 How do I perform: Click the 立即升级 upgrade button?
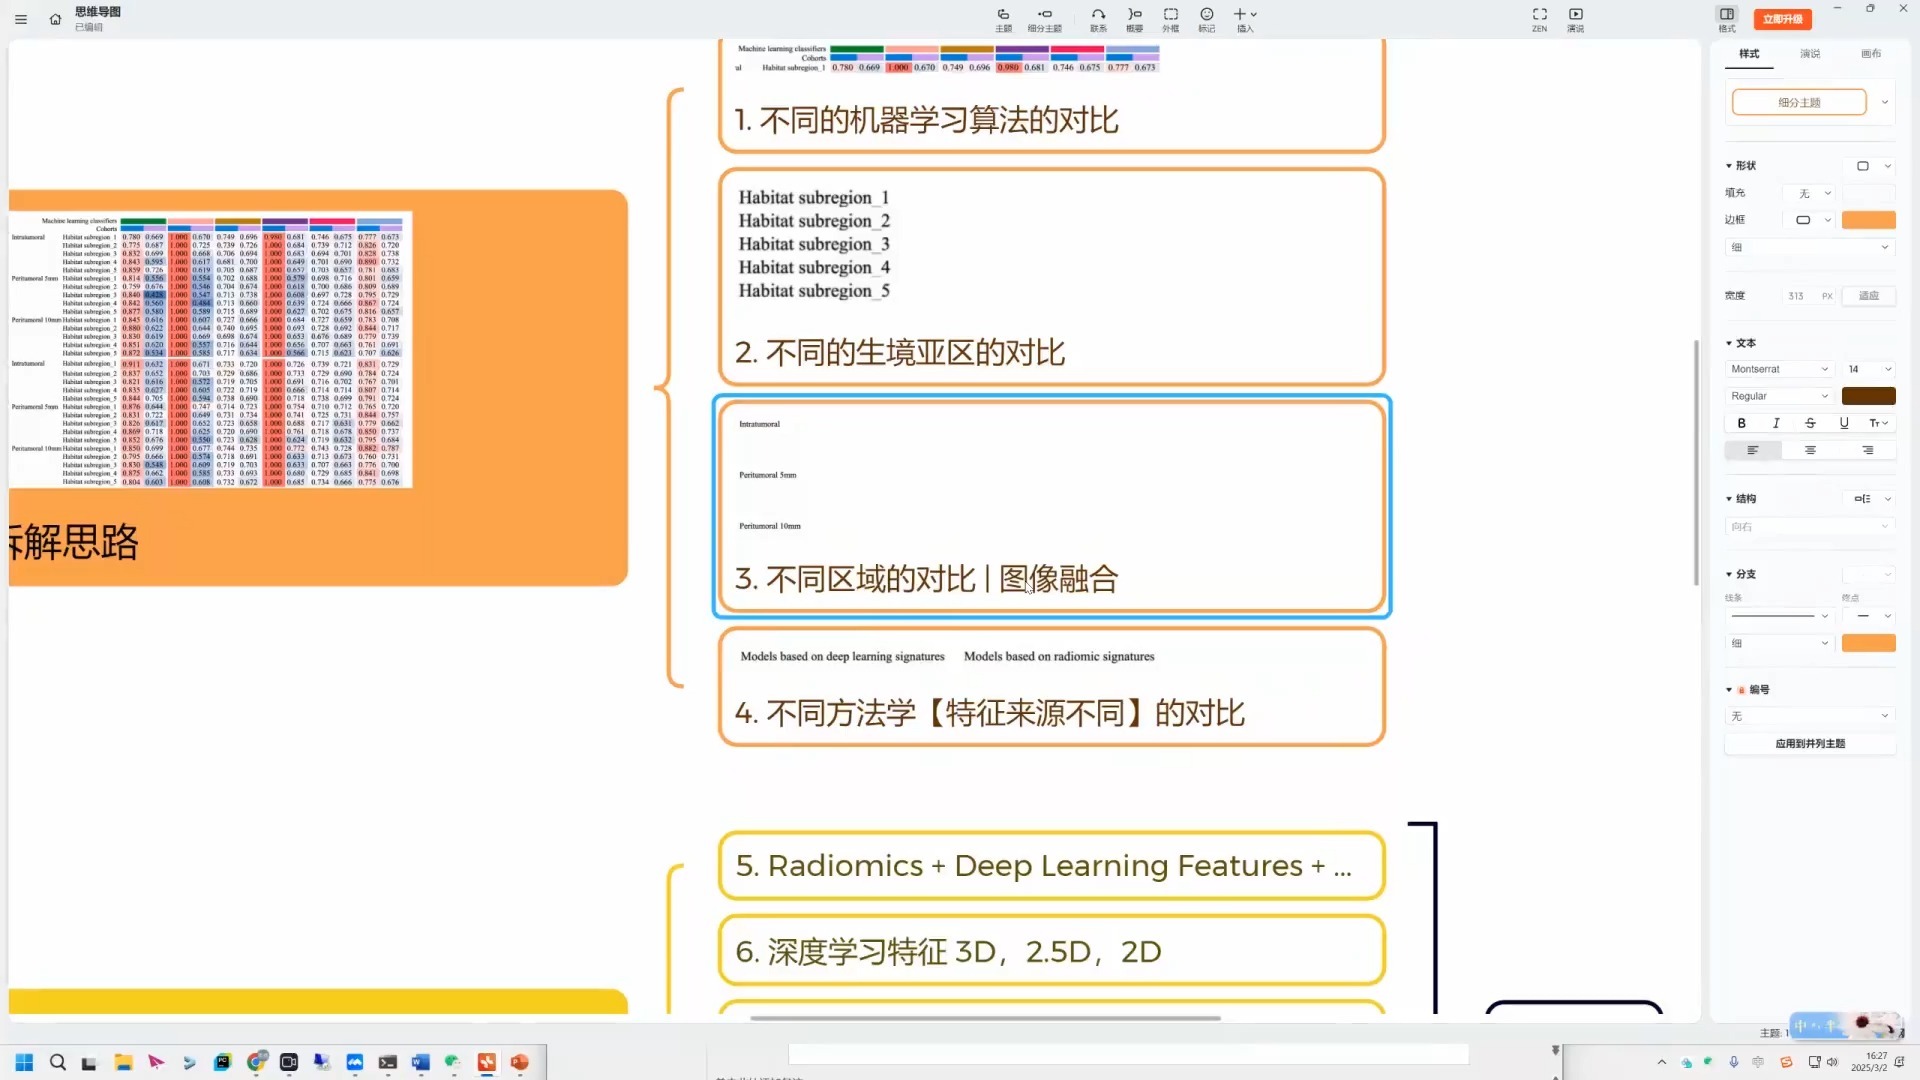[x=1782, y=19]
